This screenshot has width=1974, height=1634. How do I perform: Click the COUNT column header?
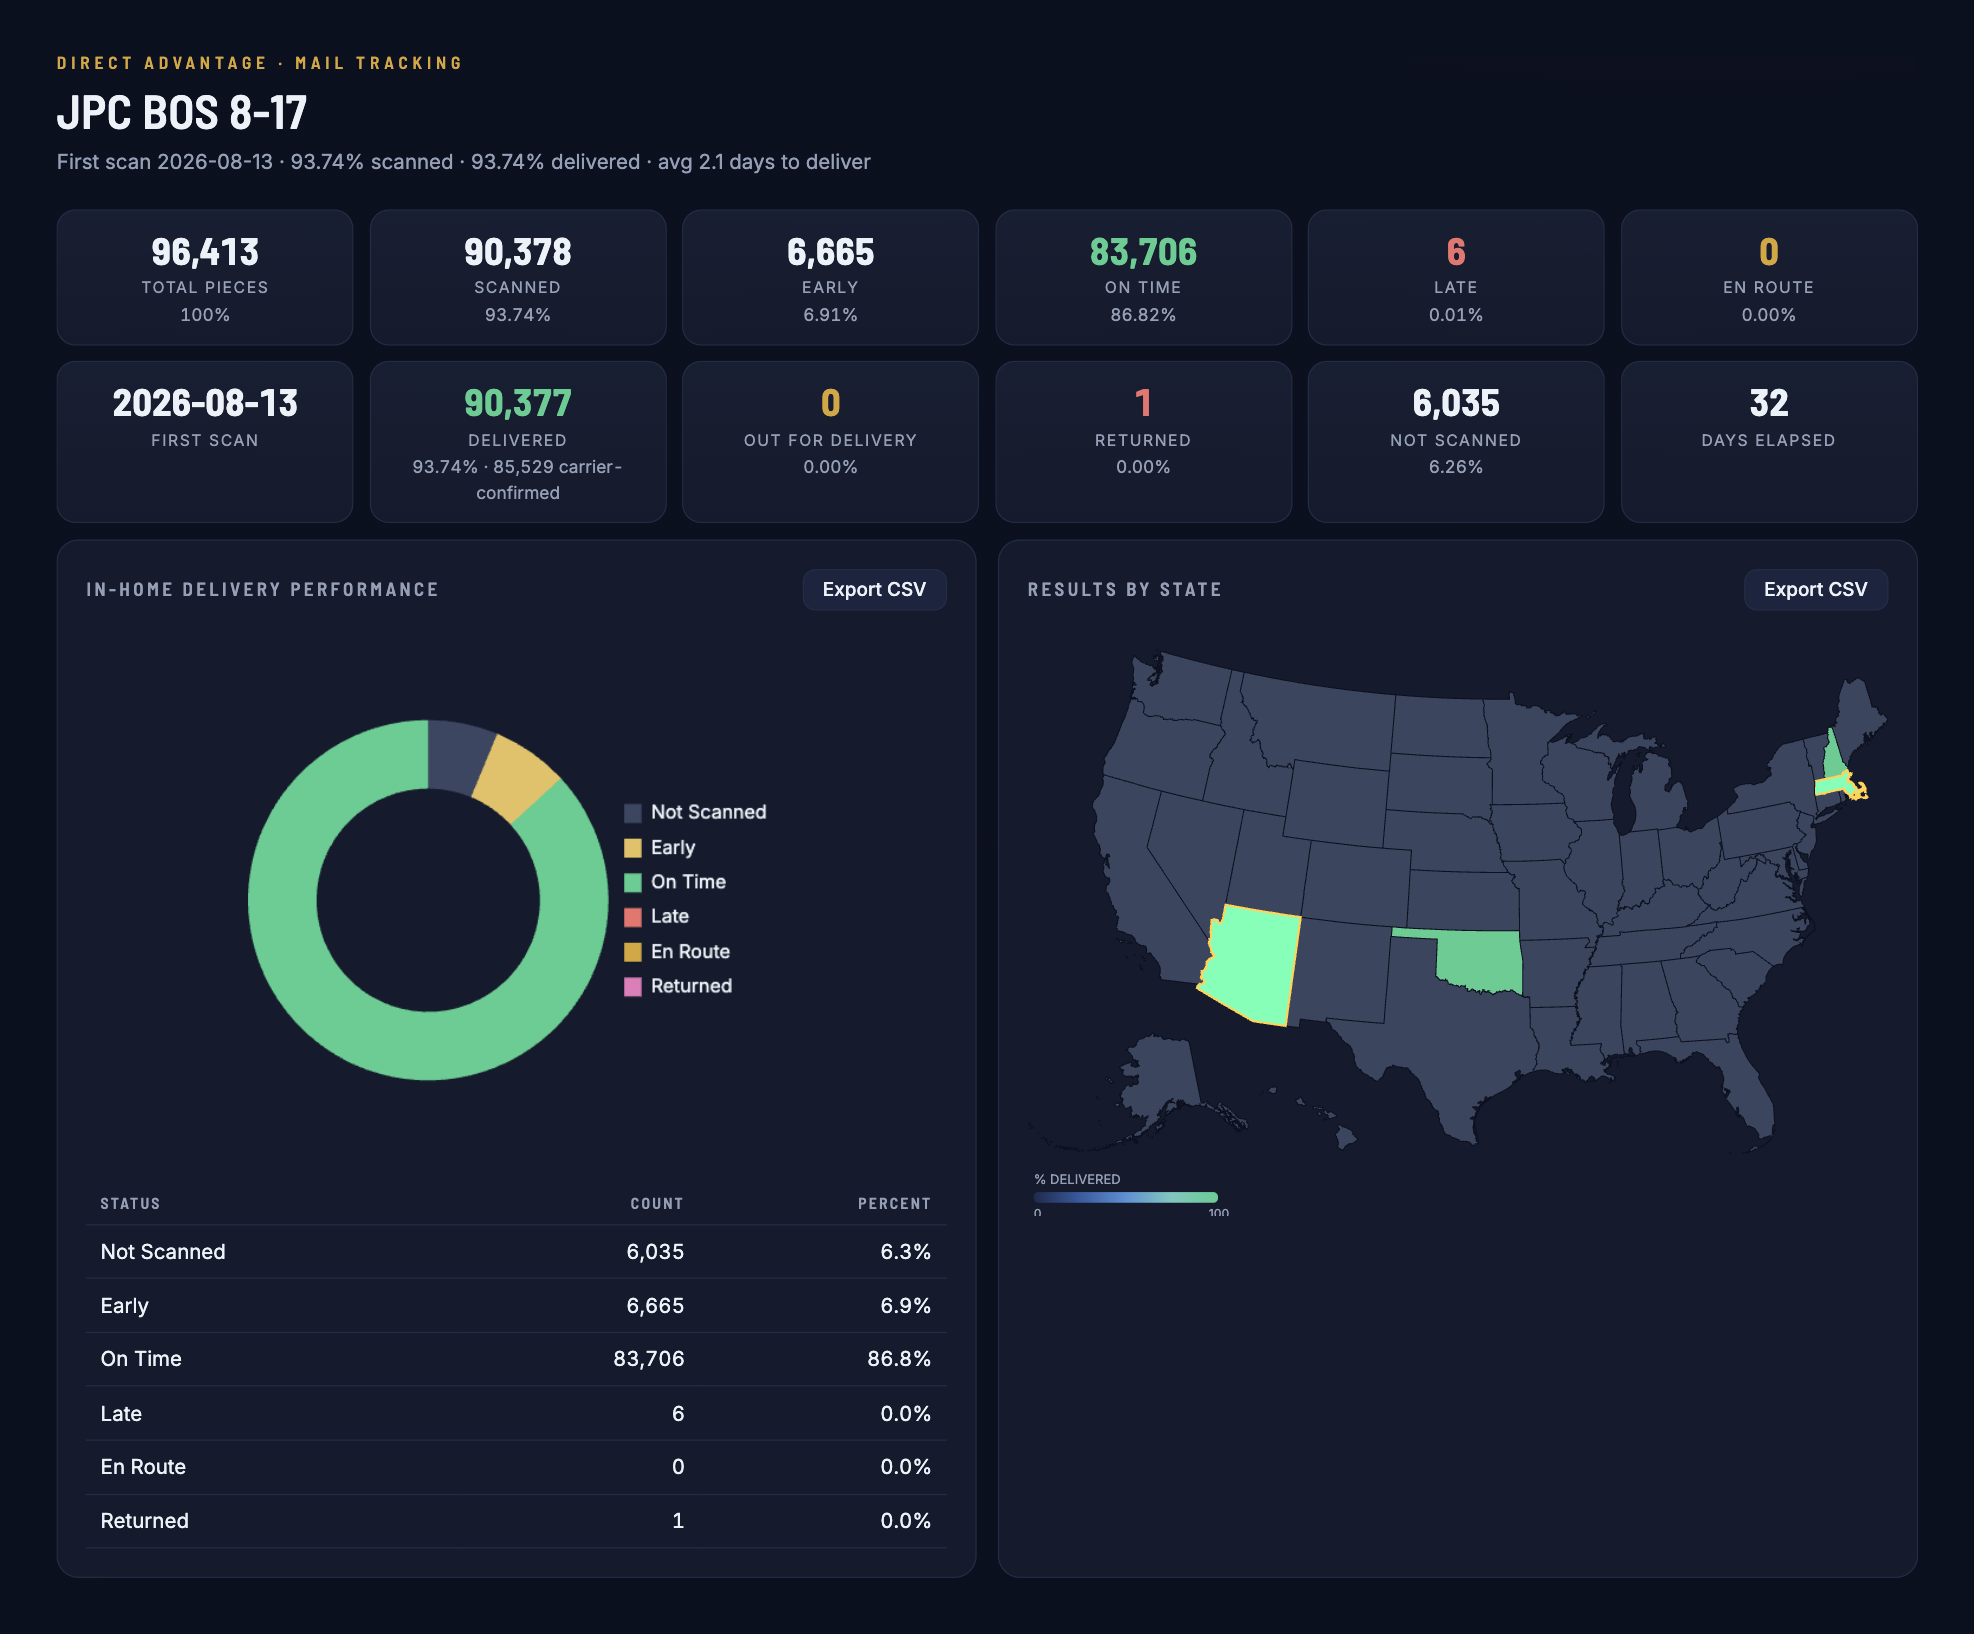click(657, 1203)
